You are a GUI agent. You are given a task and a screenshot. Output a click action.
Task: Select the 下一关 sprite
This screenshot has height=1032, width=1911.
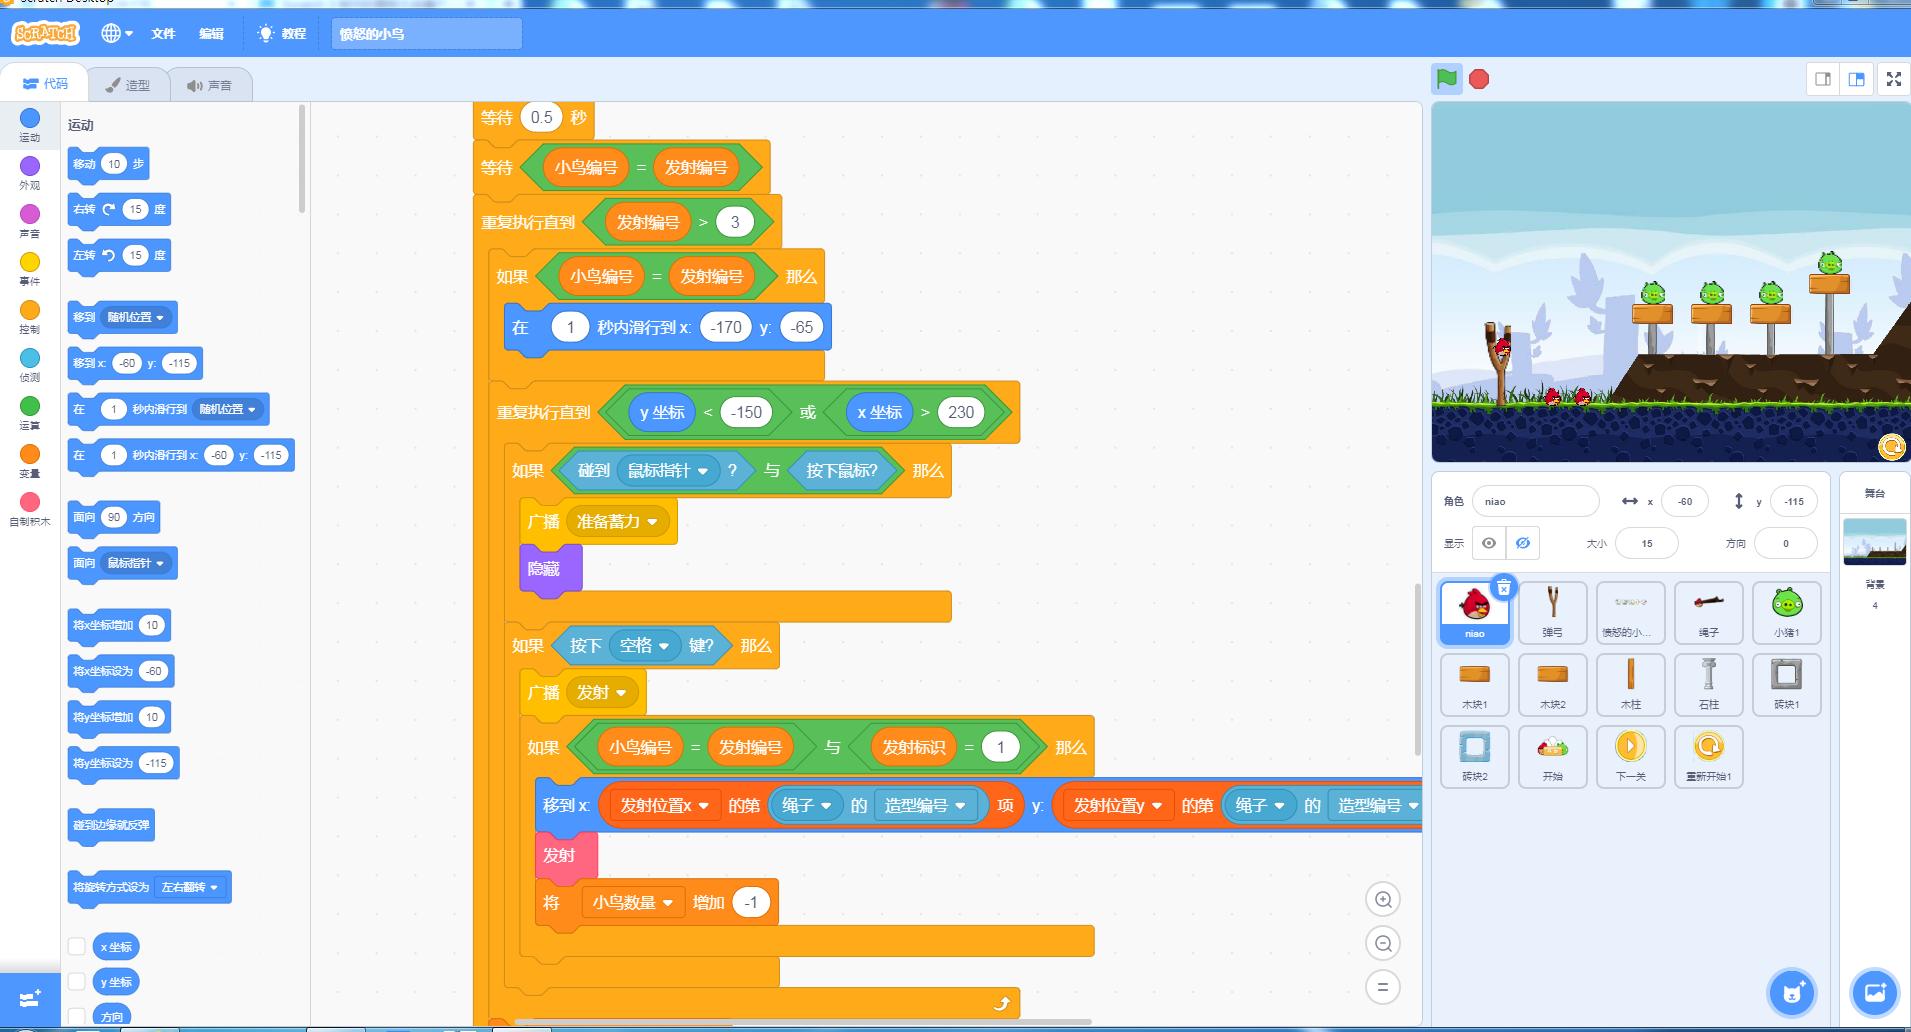(x=1631, y=756)
